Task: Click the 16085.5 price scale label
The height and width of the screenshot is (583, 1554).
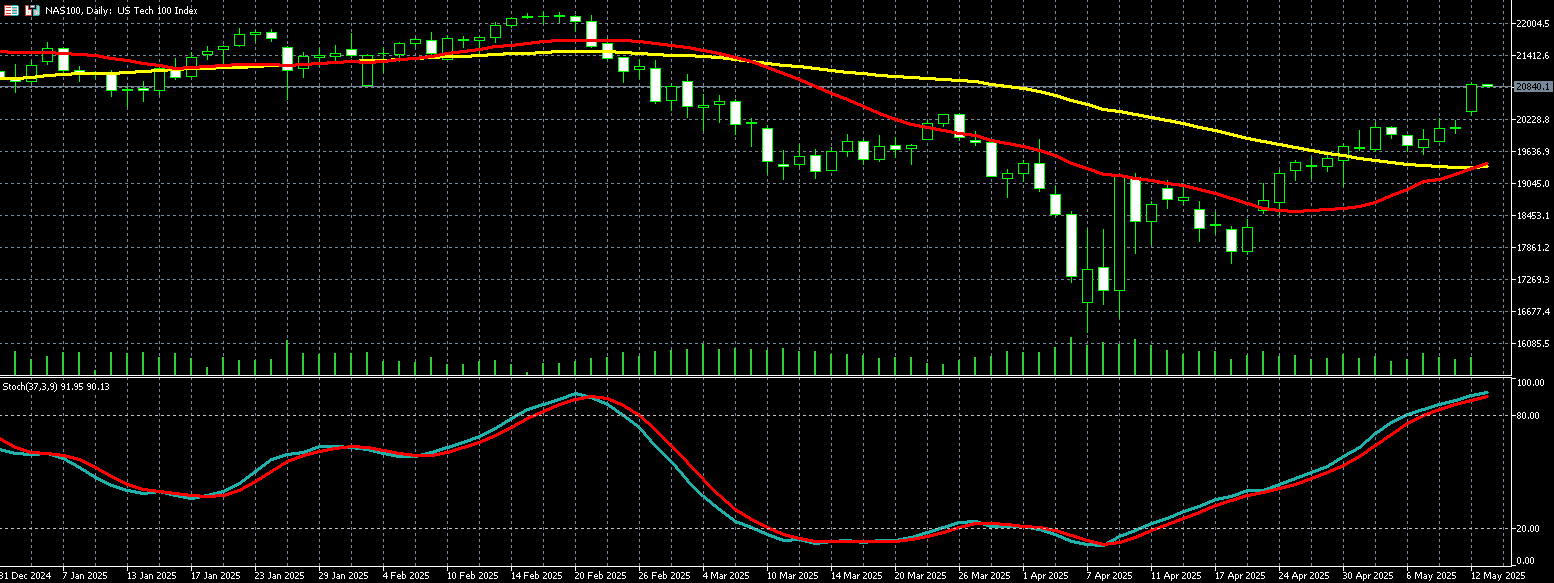Action: click(x=1532, y=344)
